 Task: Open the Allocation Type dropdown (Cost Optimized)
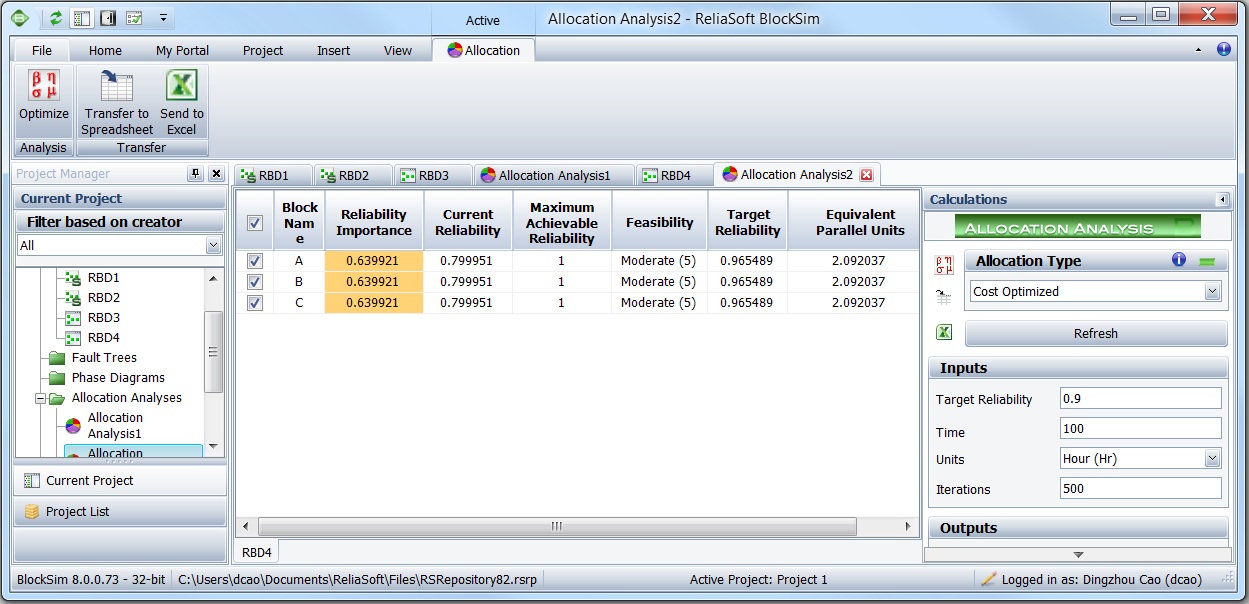pyautogui.click(x=1212, y=292)
